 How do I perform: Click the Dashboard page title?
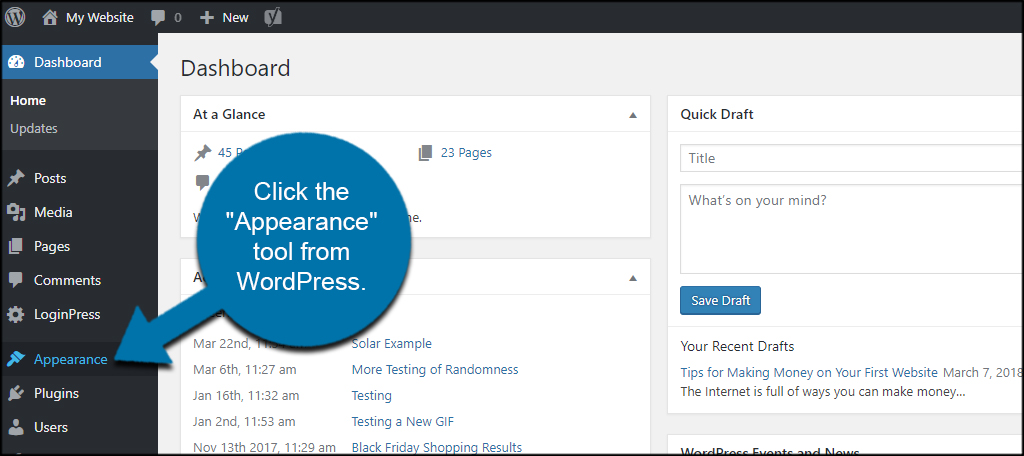tap(236, 68)
